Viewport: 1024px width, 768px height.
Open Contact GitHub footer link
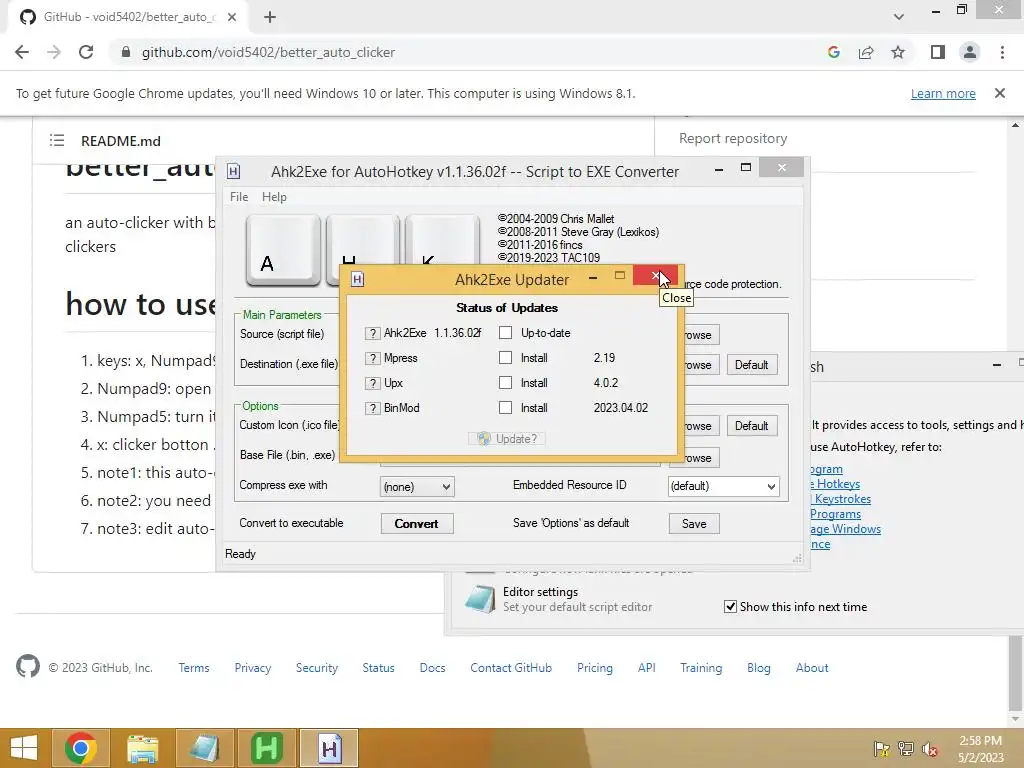511,667
